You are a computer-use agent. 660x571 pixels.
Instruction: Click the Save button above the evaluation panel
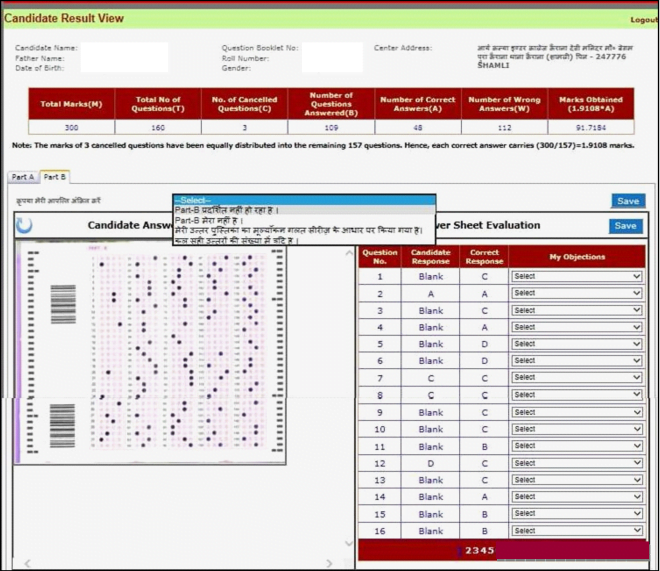[627, 202]
